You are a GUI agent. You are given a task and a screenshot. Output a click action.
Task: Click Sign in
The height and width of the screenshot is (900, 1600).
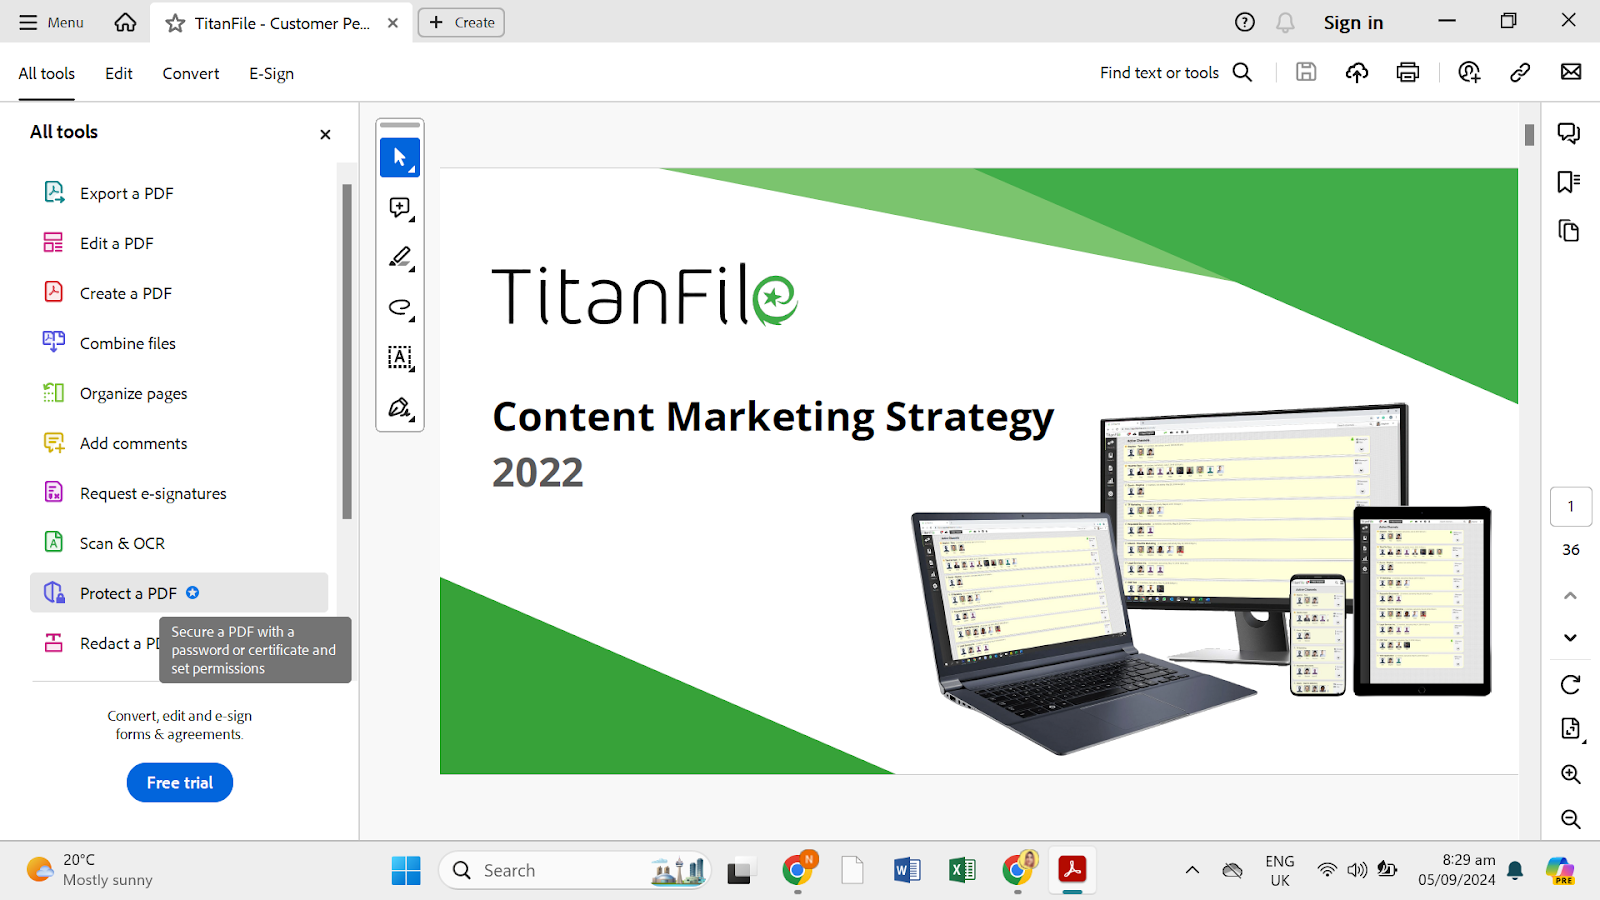1353,22
